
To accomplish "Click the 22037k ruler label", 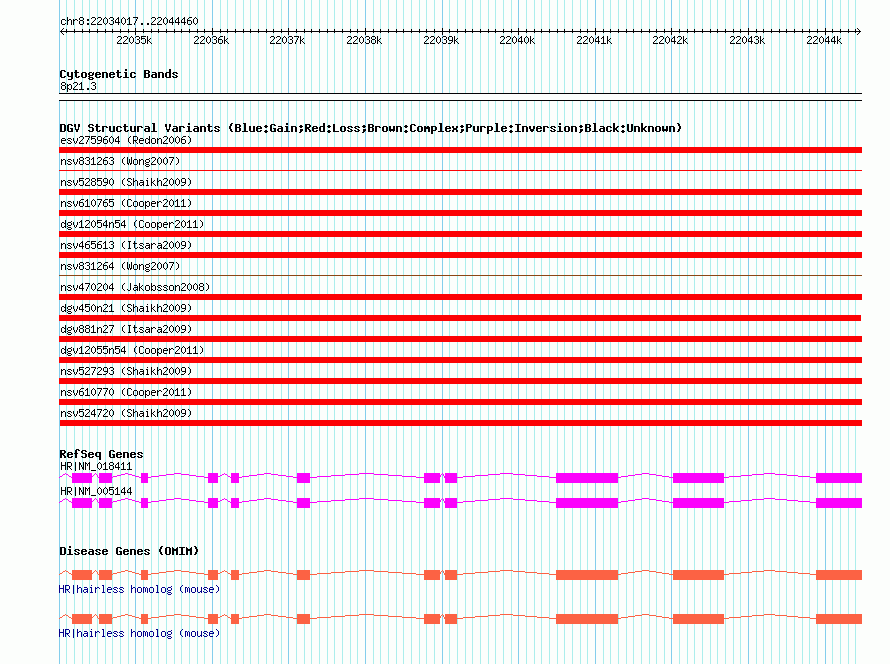I will click(x=287, y=40).
